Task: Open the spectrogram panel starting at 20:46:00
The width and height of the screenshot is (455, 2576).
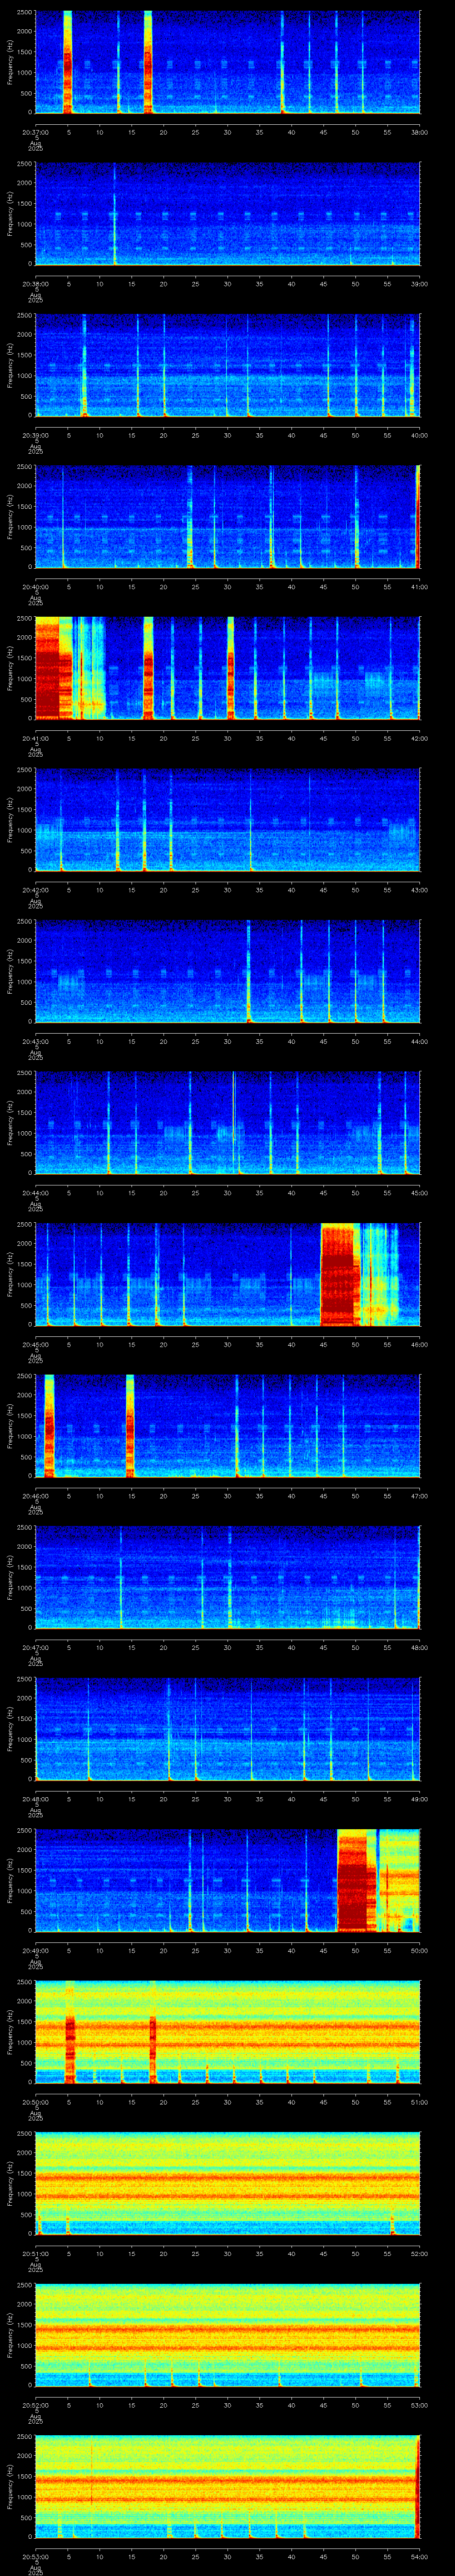Action: (x=227, y=1425)
